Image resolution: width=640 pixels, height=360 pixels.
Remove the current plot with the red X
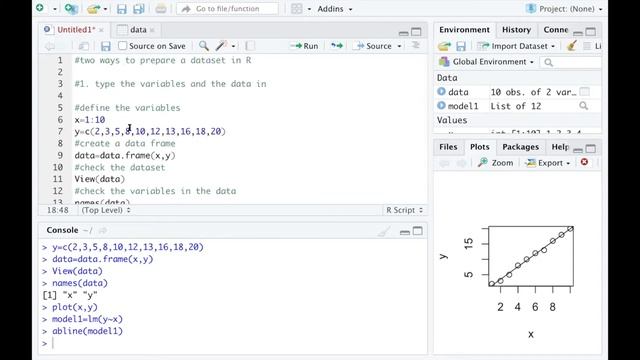click(x=584, y=162)
